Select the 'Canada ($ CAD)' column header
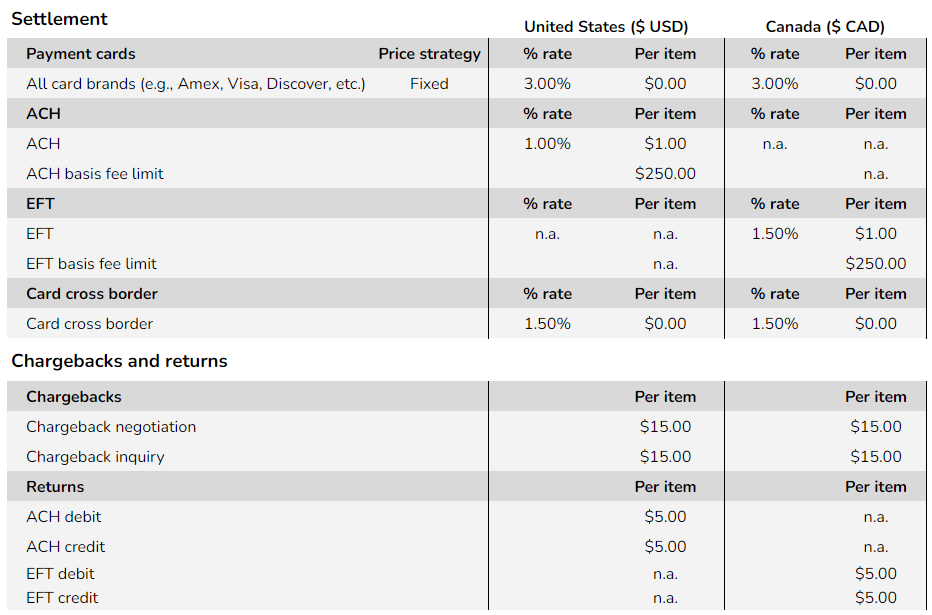Viewport: 932px width, 615px height. [x=825, y=27]
